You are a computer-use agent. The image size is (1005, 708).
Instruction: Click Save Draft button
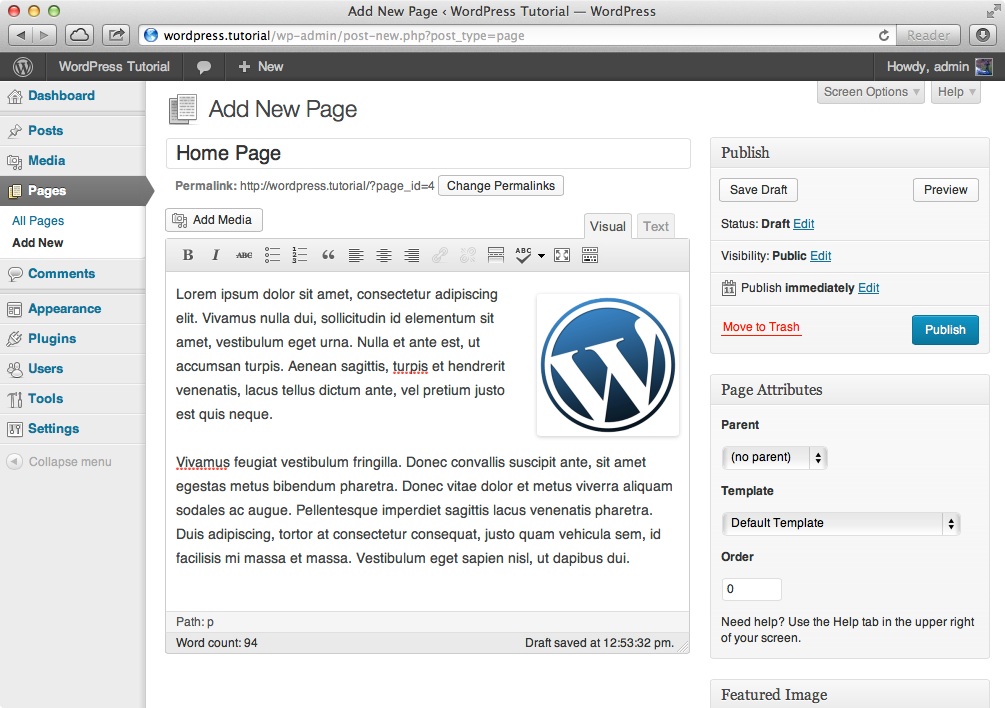click(758, 190)
